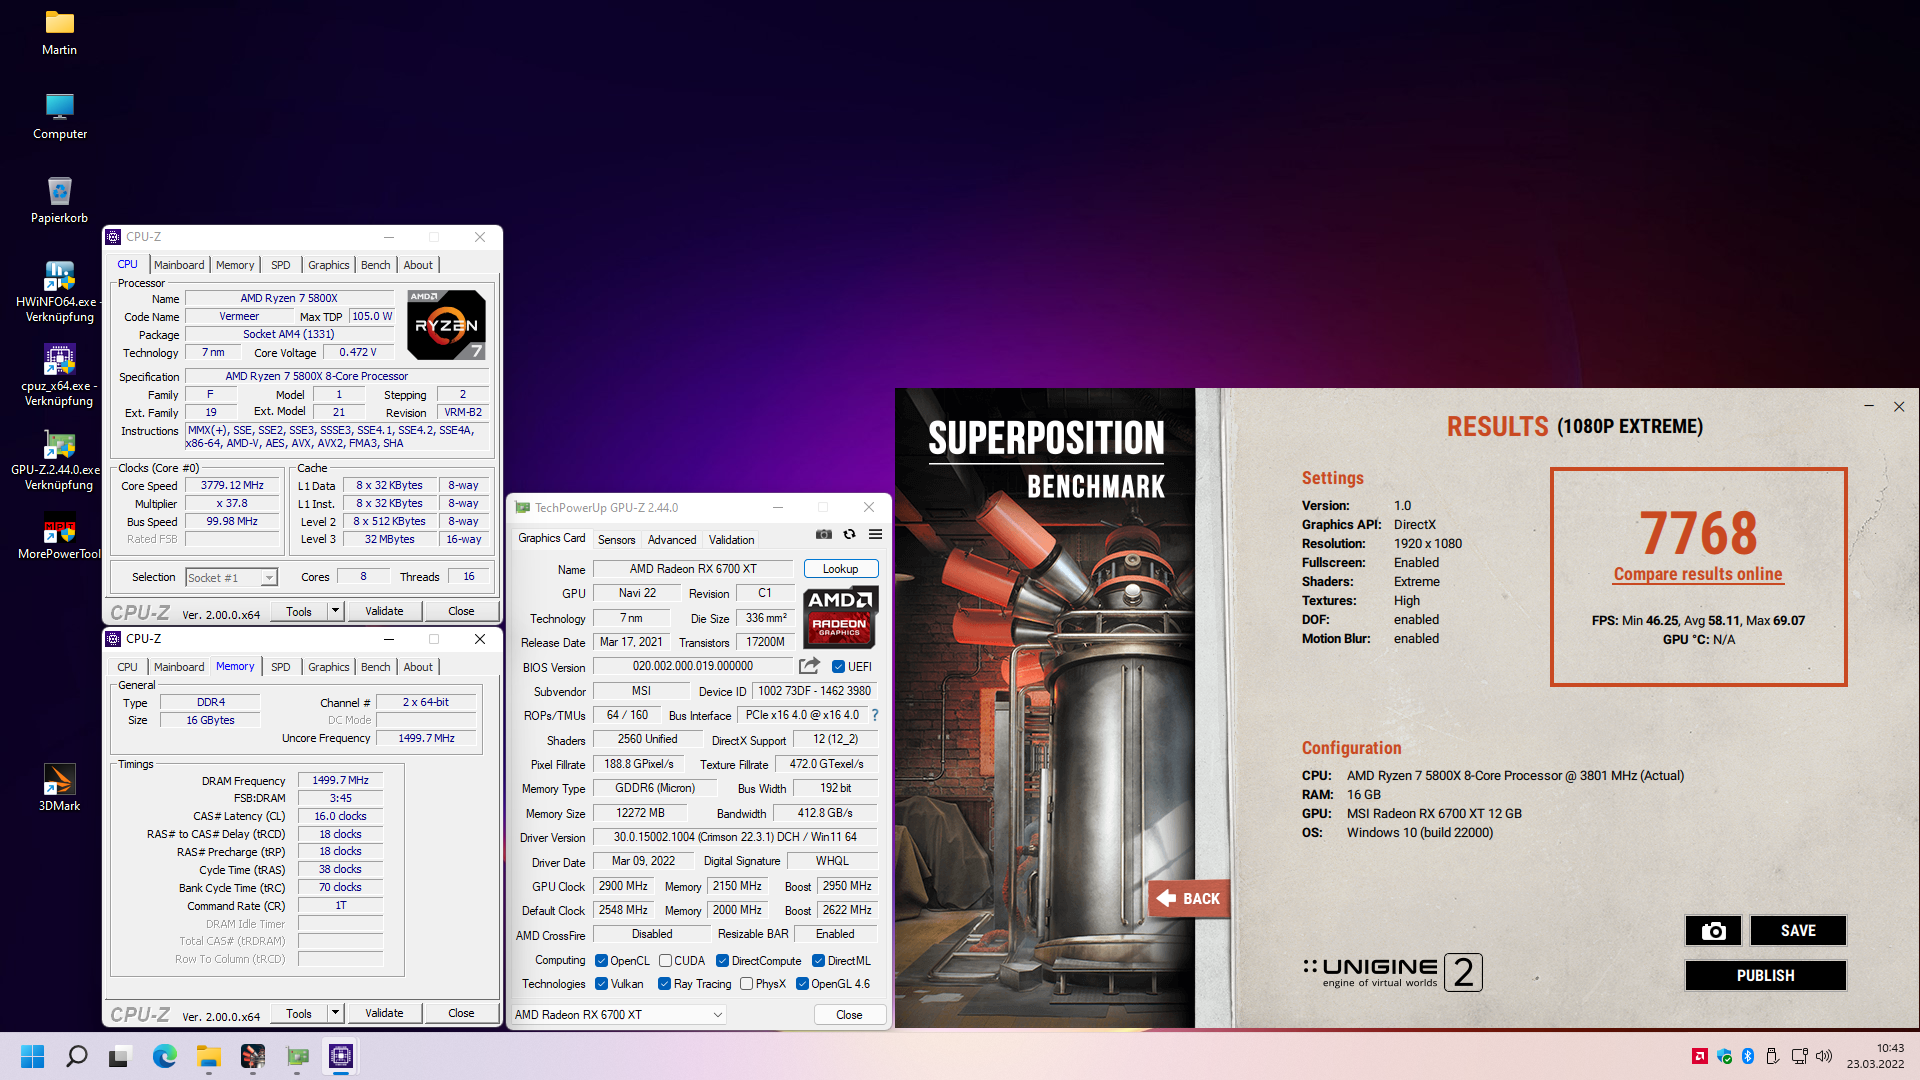The width and height of the screenshot is (1920, 1080).
Task: Click the PUBLISH button
Action: (x=1766, y=976)
